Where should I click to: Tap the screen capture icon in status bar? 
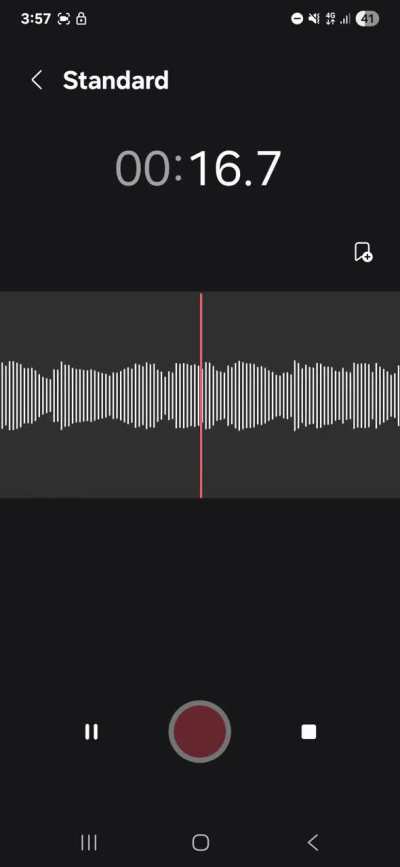[x=64, y=19]
